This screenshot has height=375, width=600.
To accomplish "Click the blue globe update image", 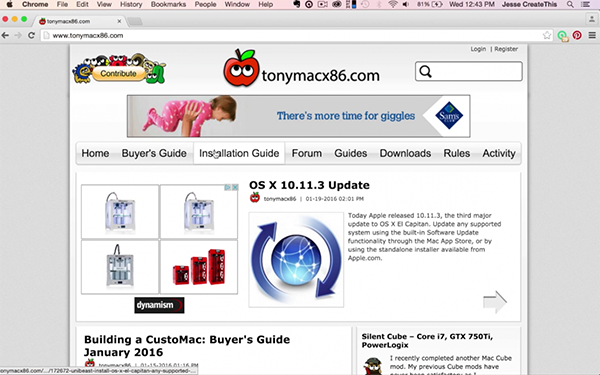I will pos(296,260).
